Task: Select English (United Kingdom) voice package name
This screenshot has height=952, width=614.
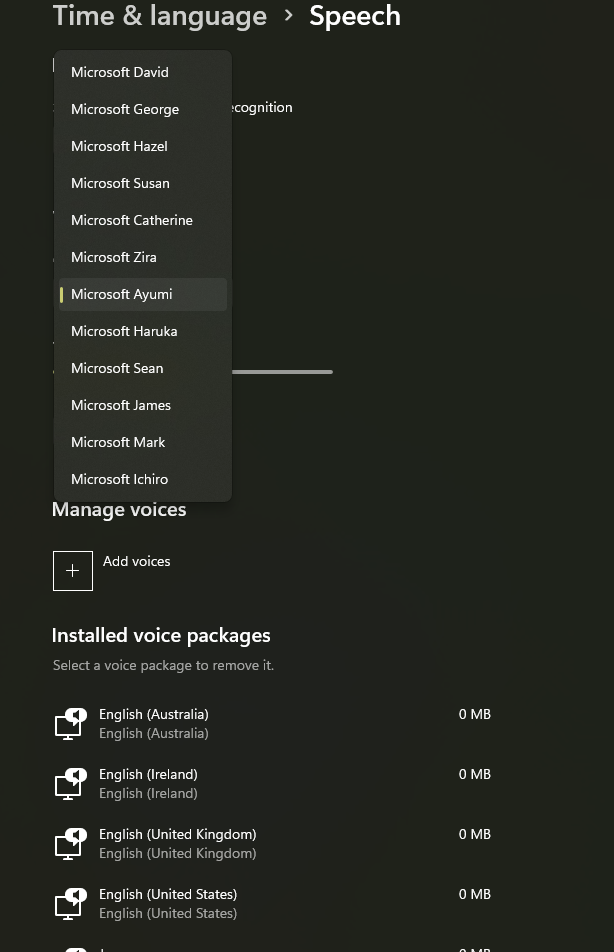Action: coord(177,834)
